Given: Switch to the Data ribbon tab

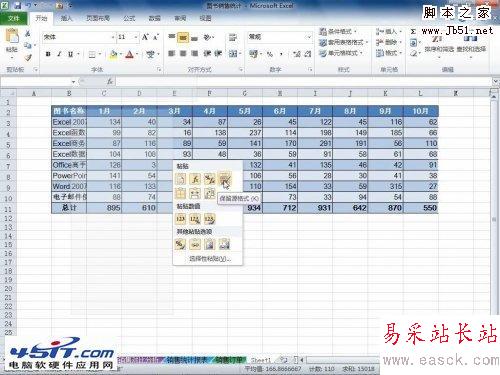Looking at the screenshot, I should [155, 18].
